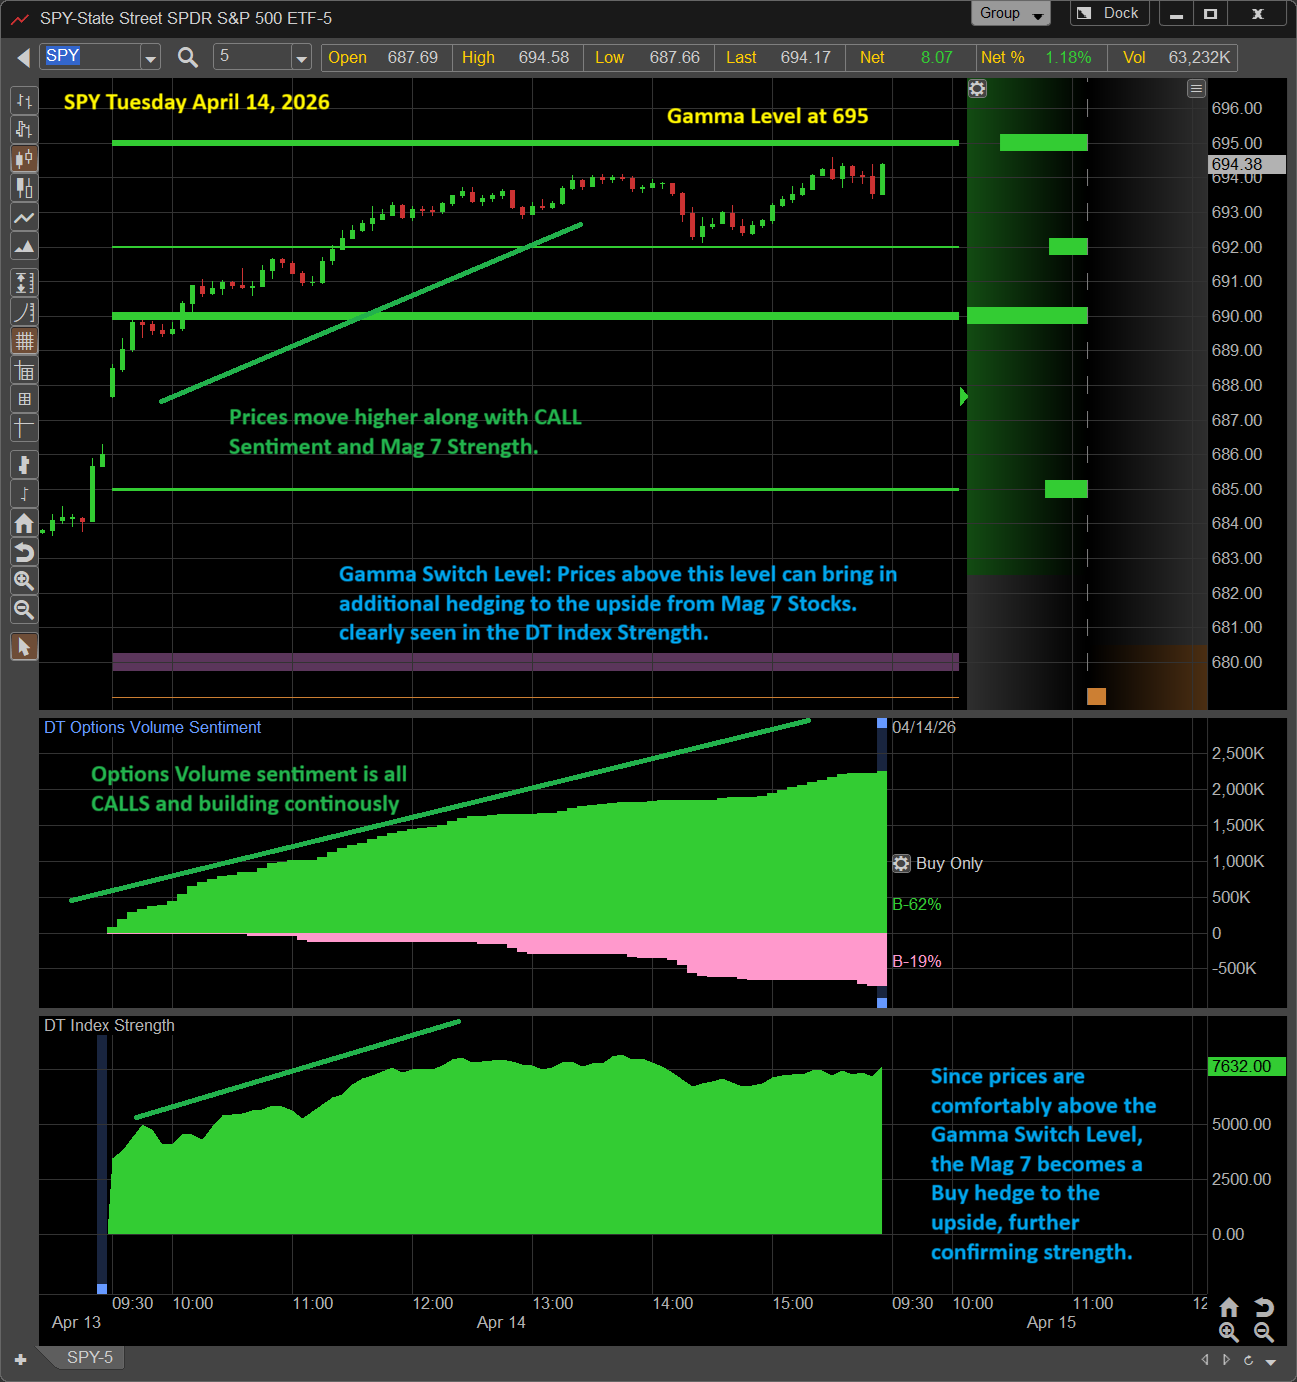Expand the SPY symbol dropdown
The width and height of the screenshot is (1297, 1382).
click(x=150, y=58)
